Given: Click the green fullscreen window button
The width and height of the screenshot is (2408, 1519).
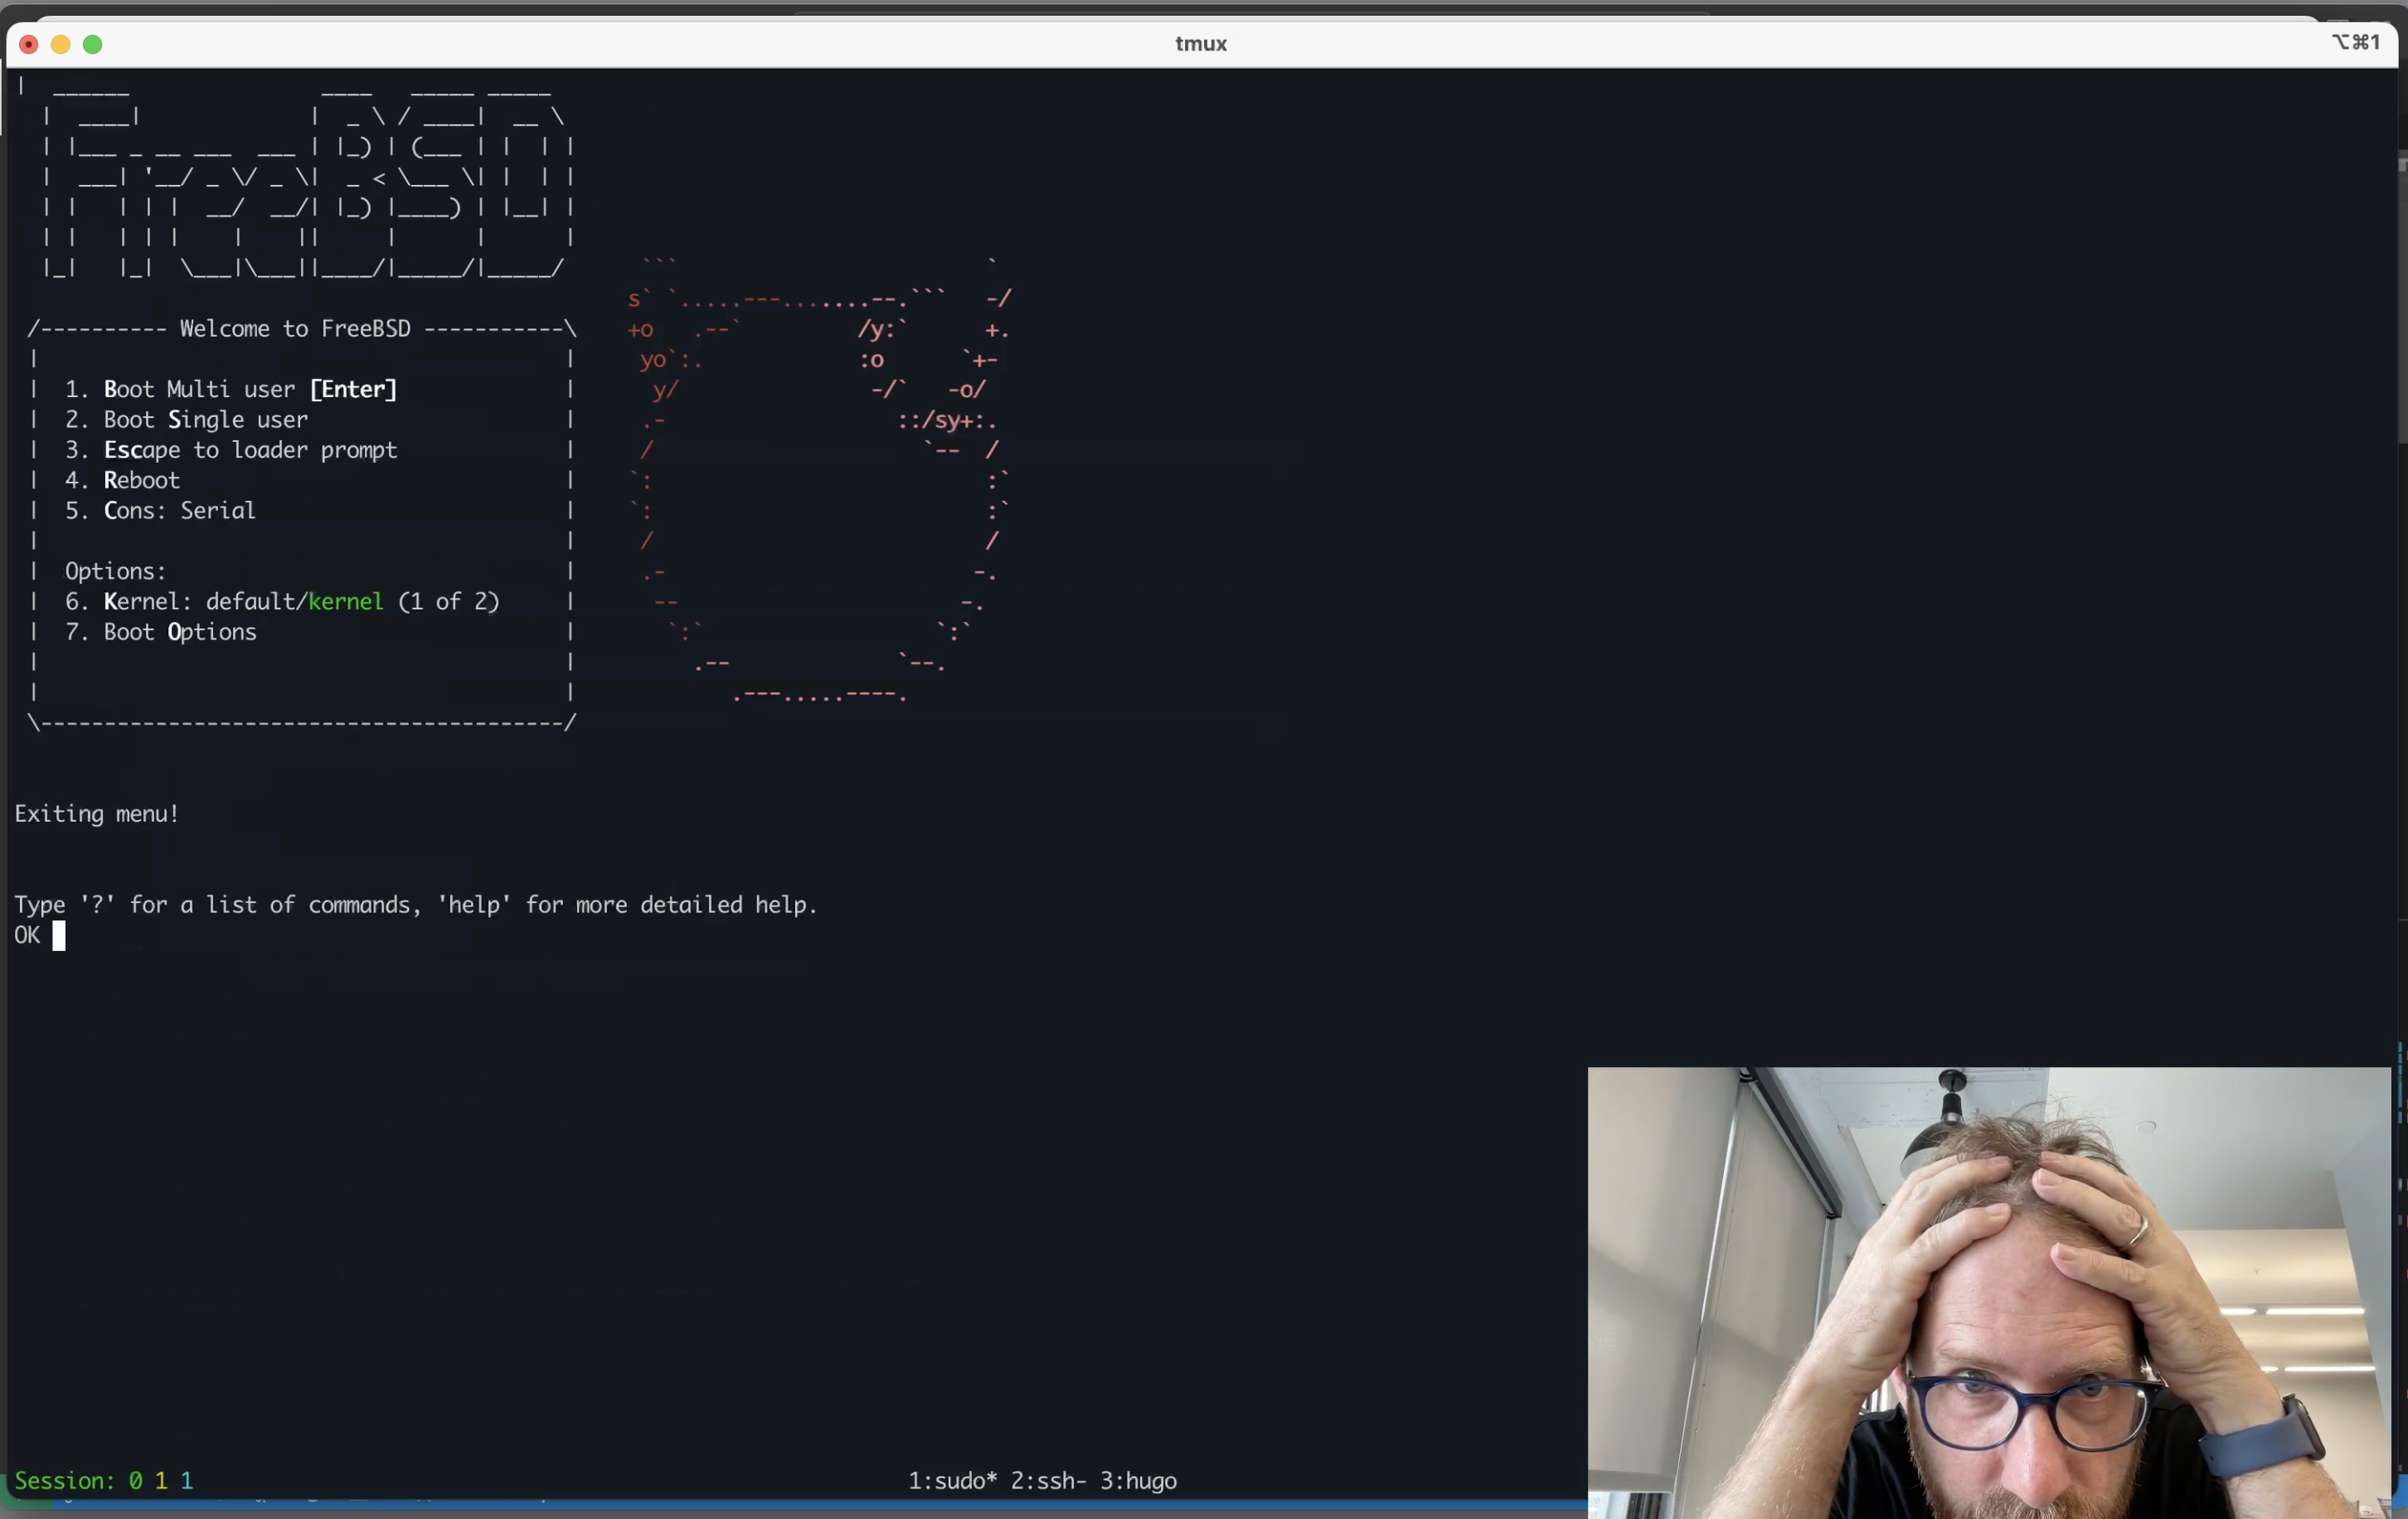Looking at the screenshot, I should pos(92,44).
